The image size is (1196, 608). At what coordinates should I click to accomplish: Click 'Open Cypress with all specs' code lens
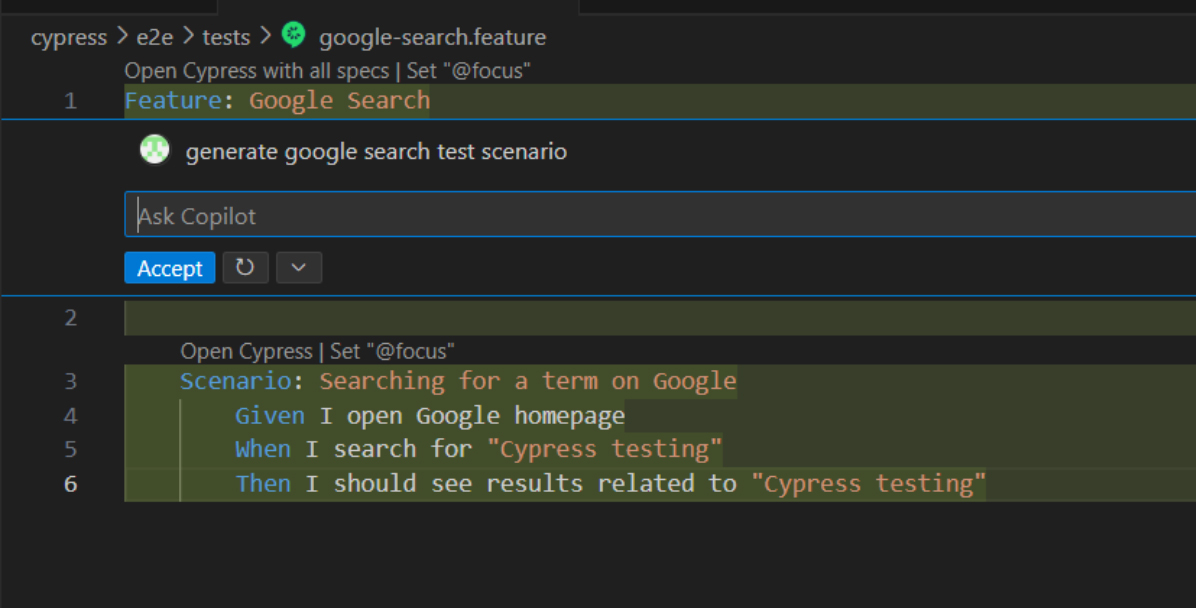click(257, 71)
